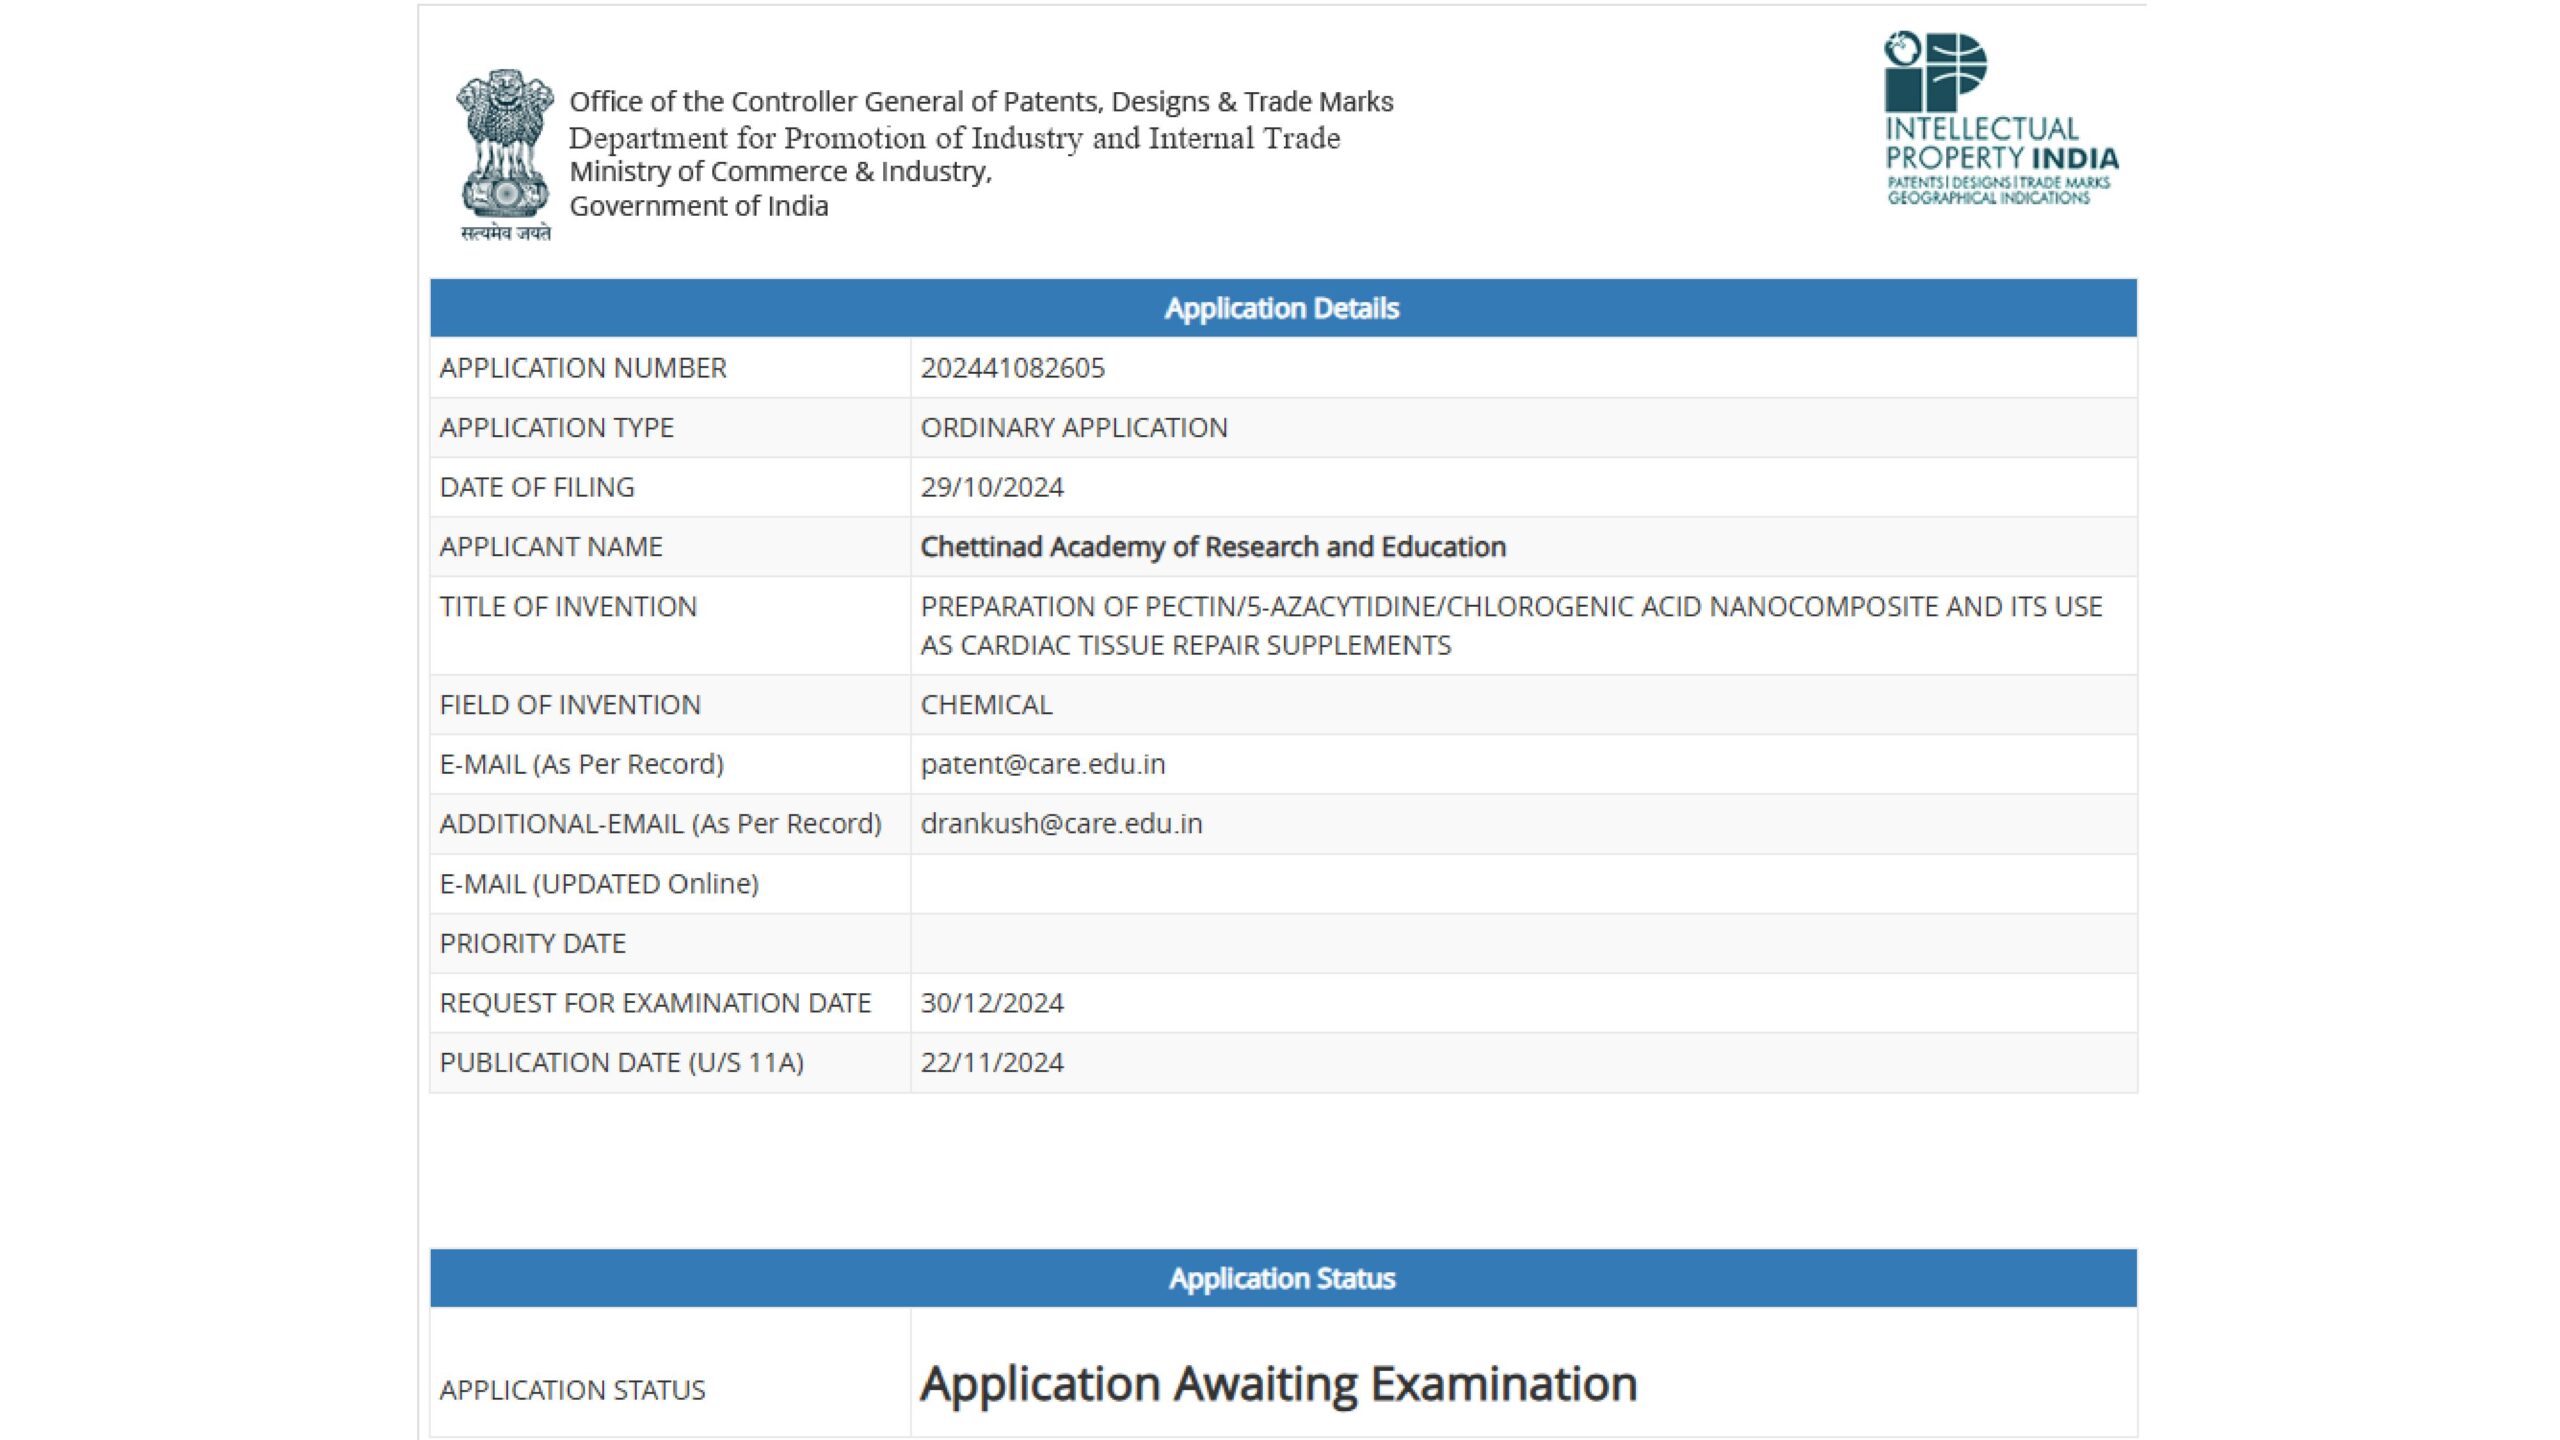
Task: Click request for examination date 30/12/2024
Action: [991, 1003]
